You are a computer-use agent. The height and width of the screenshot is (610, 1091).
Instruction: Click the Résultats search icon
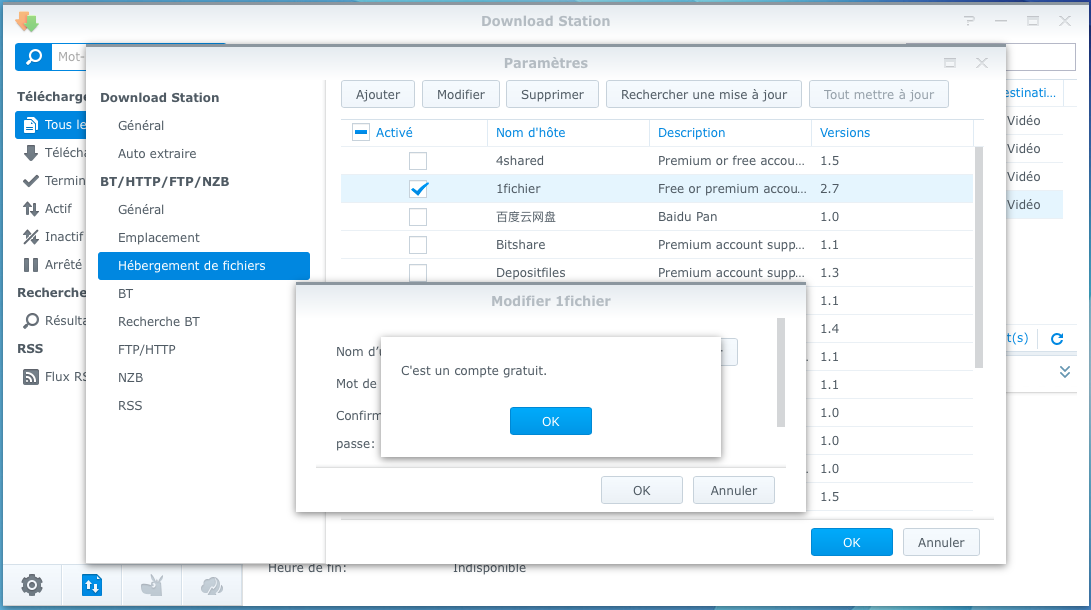point(31,321)
